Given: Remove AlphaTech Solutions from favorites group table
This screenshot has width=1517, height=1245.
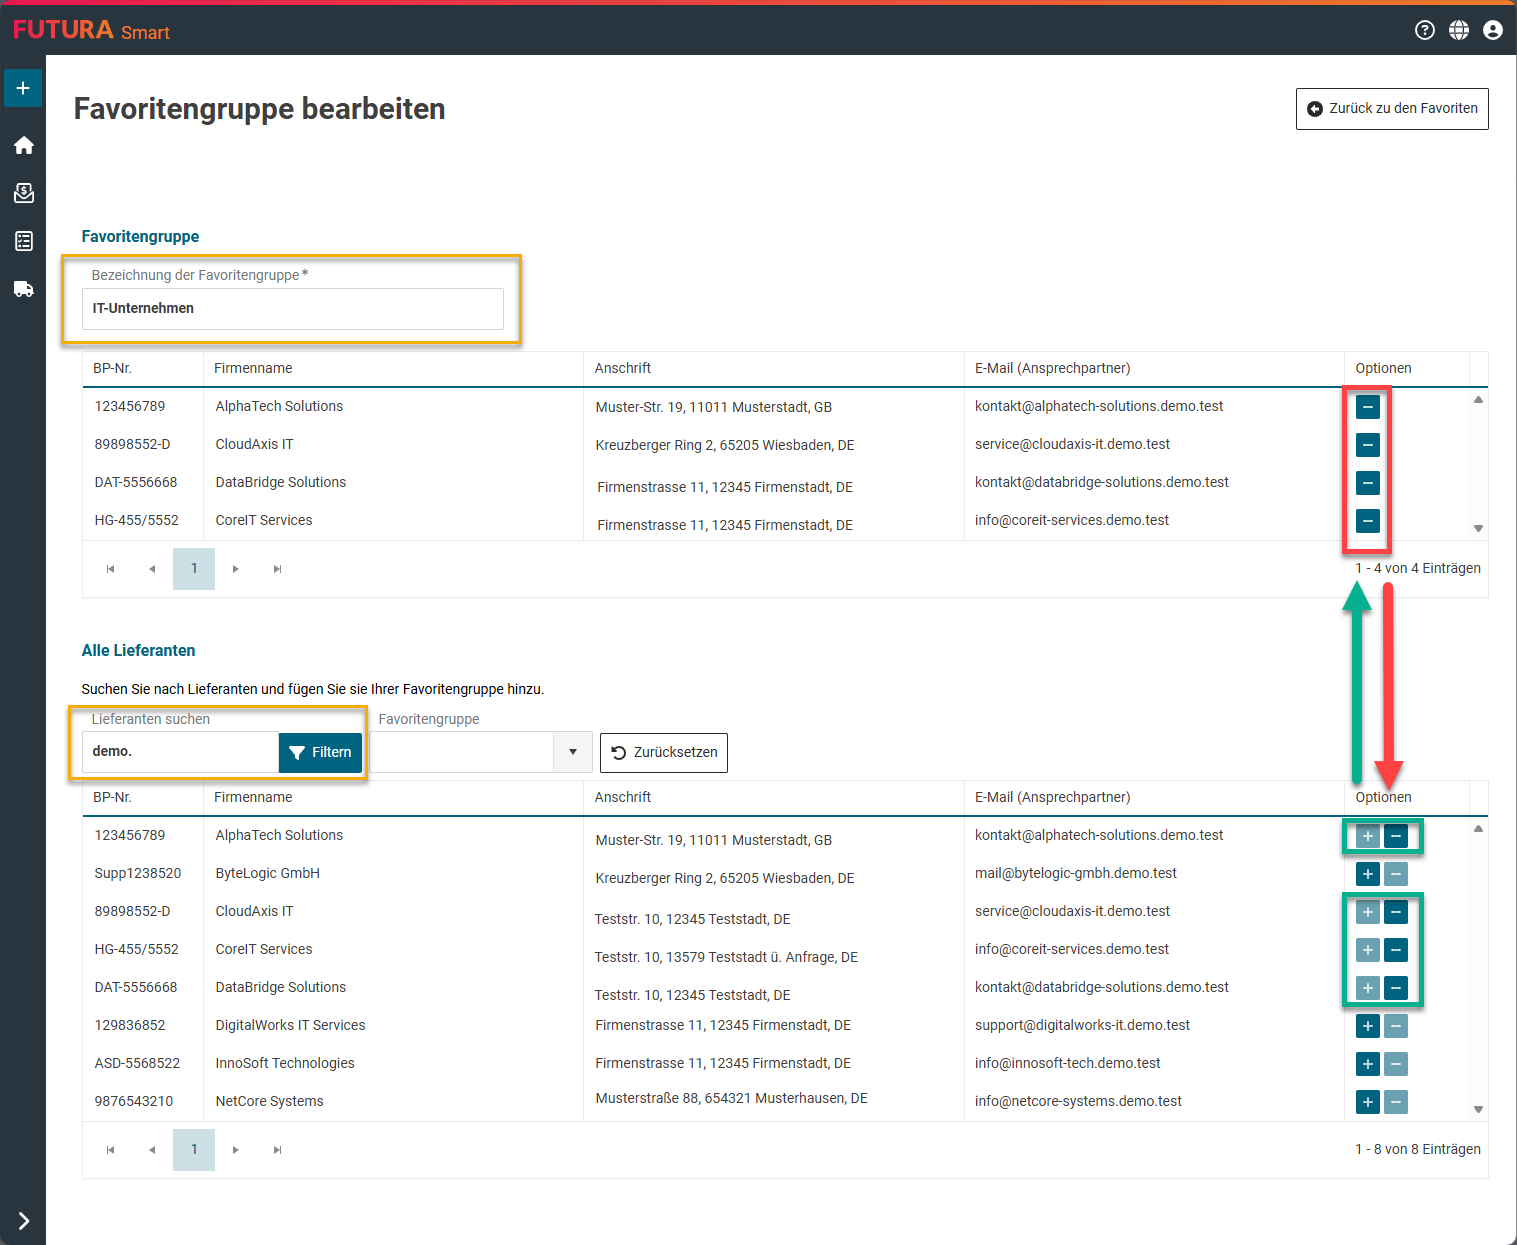Looking at the screenshot, I should [x=1367, y=407].
